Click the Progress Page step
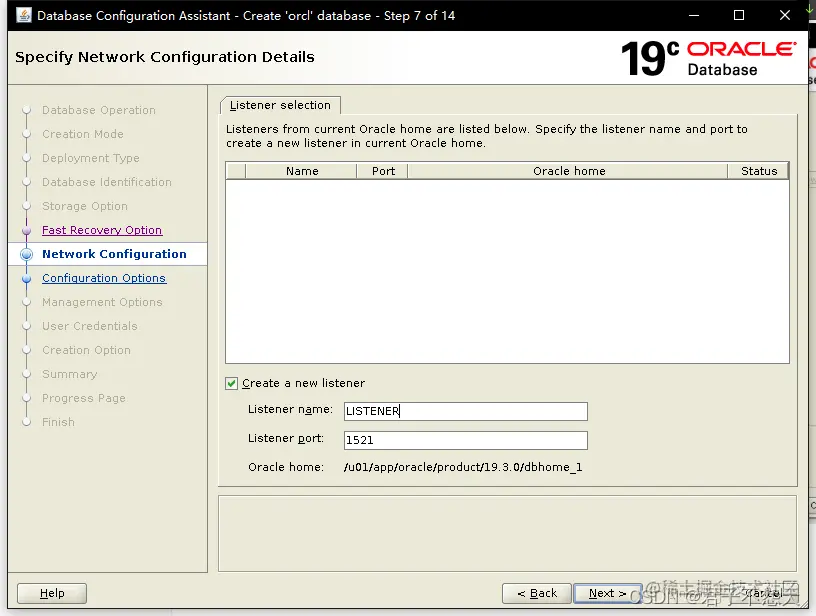The width and height of the screenshot is (816, 616). click(x=84, y=398)
